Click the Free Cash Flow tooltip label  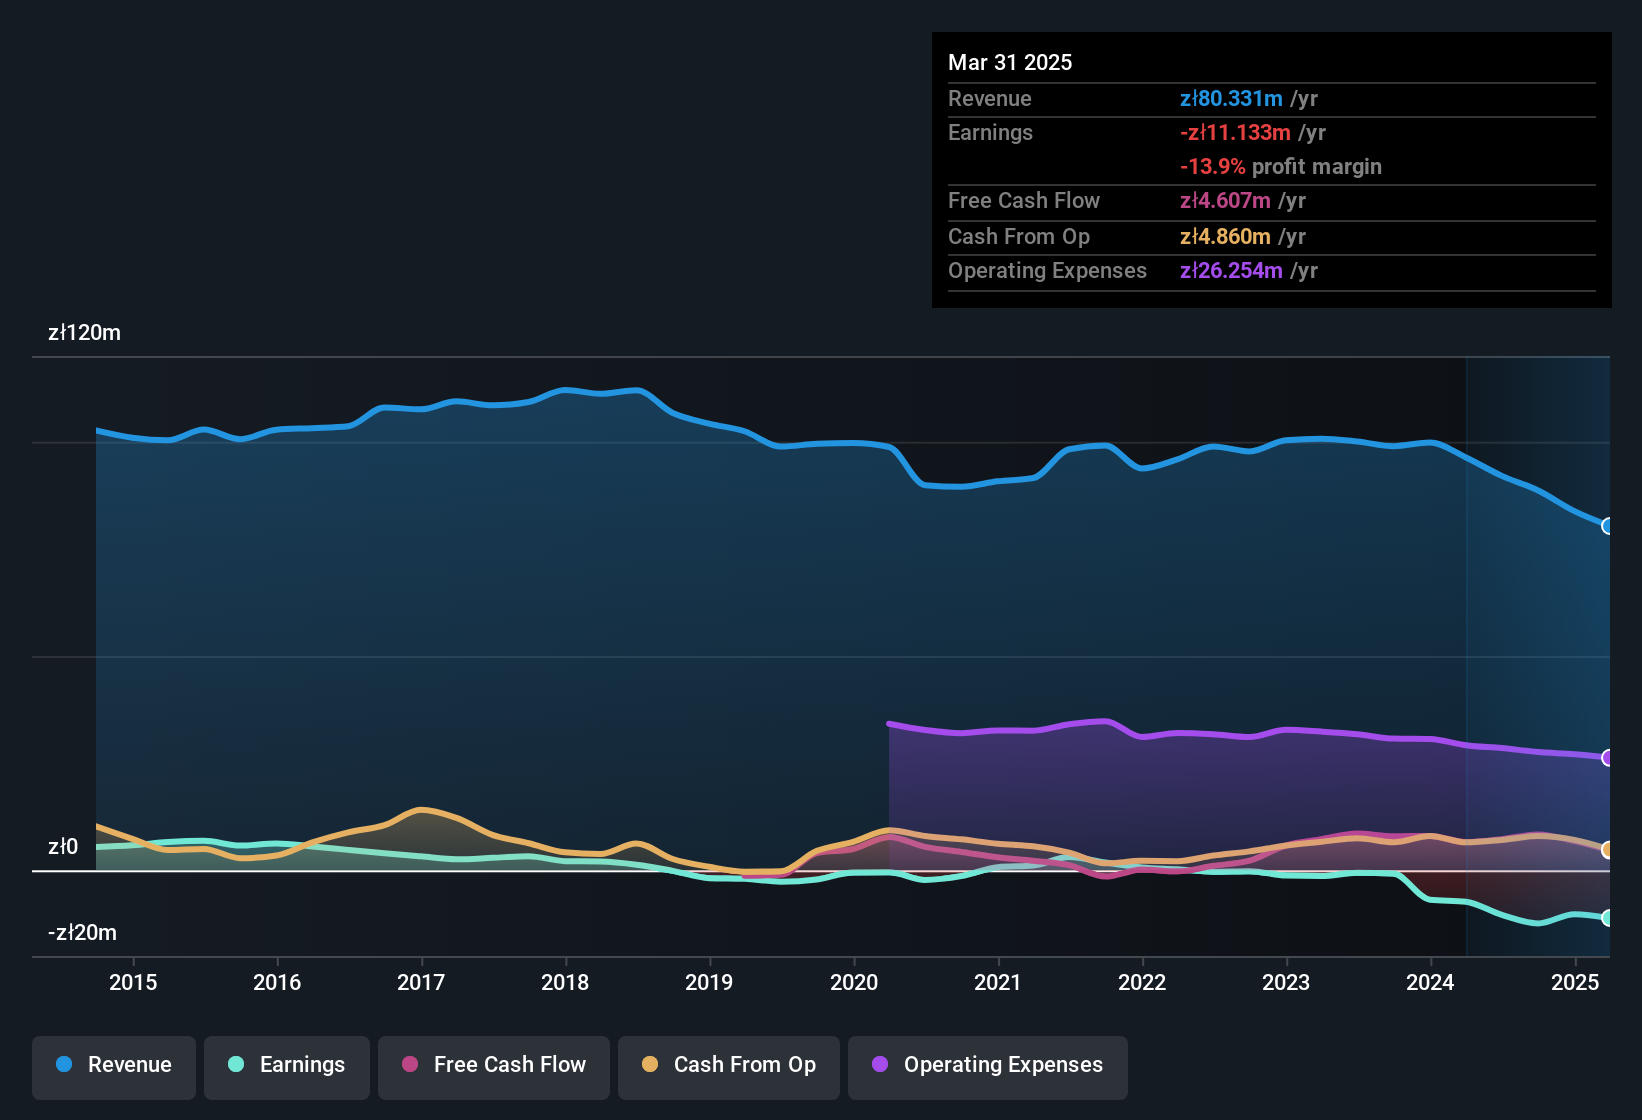1024,200
